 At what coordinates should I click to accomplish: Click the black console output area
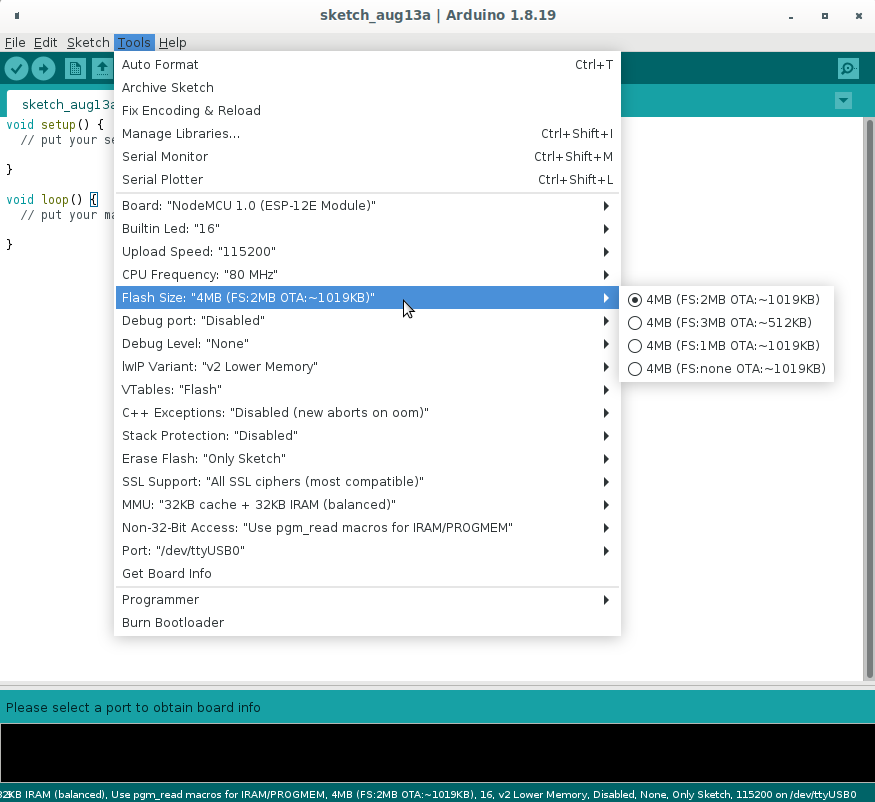[x=438, y=753]
